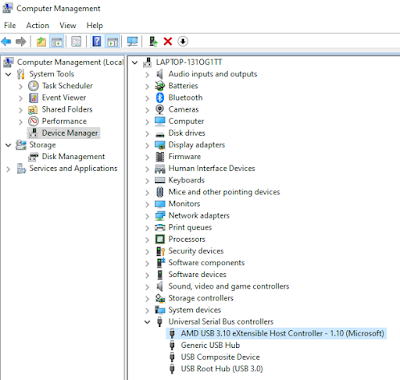Click the Security devices key icon
Image resolution: width=400 pixels, height=380 pixels.
(x=160, y=251)
